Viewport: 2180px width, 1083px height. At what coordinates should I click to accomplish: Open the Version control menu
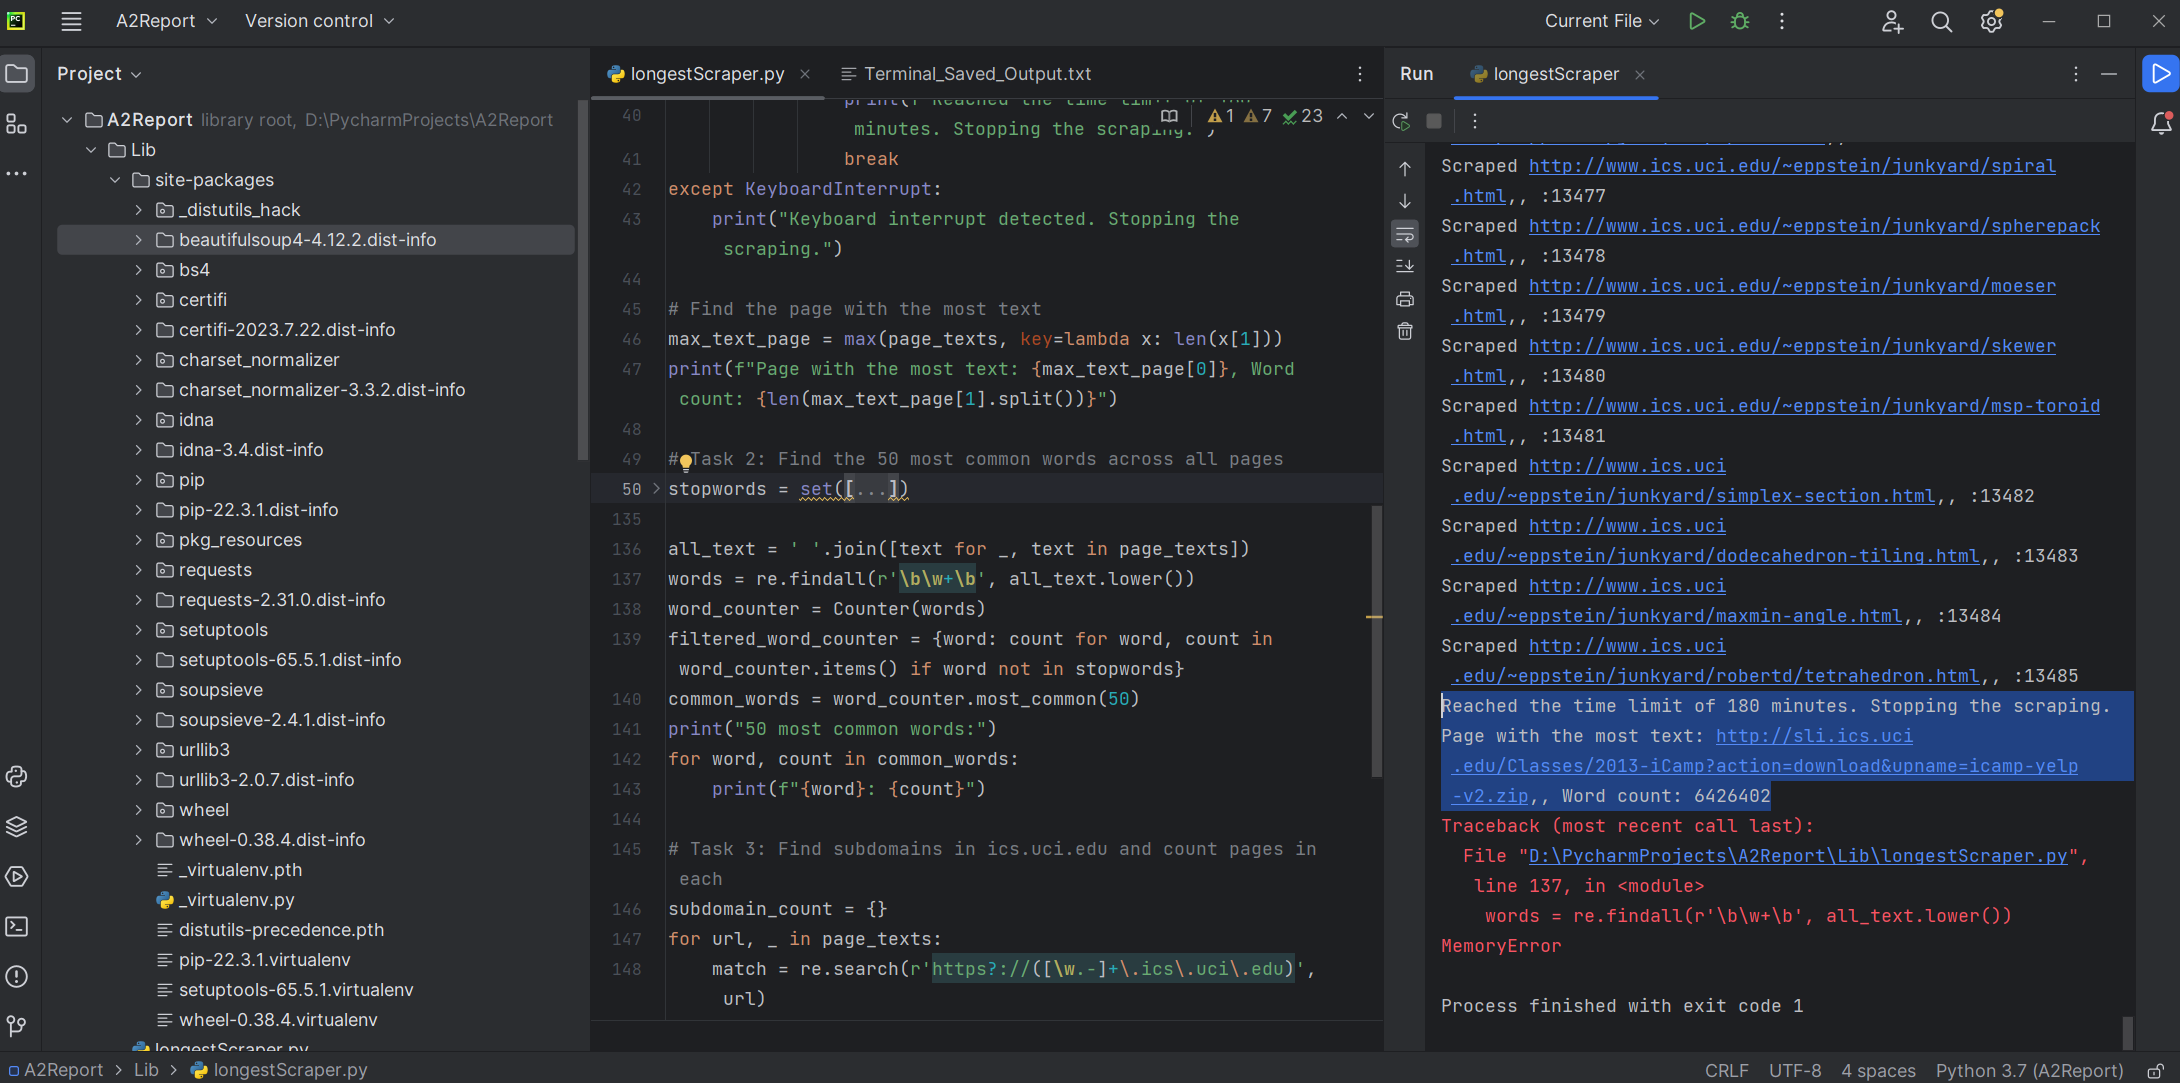pyautogui.click(x=319, y=21)
